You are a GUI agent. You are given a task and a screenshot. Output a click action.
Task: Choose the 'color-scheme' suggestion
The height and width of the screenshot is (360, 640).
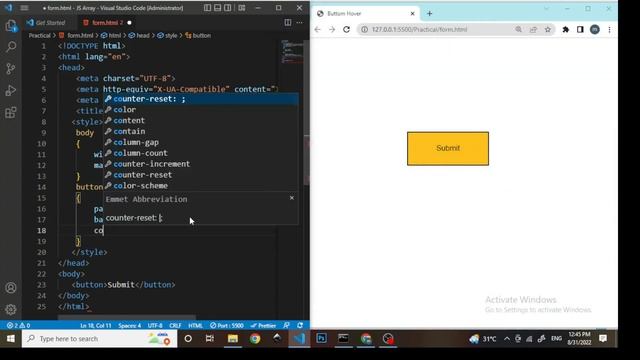[201, 186]
